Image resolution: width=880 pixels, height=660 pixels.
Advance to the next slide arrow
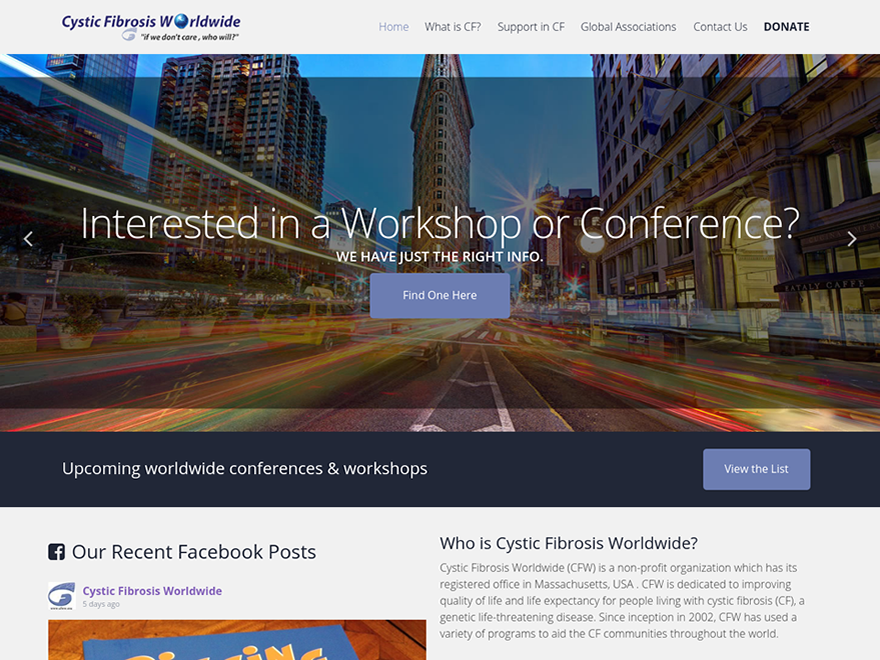(851, 239)
